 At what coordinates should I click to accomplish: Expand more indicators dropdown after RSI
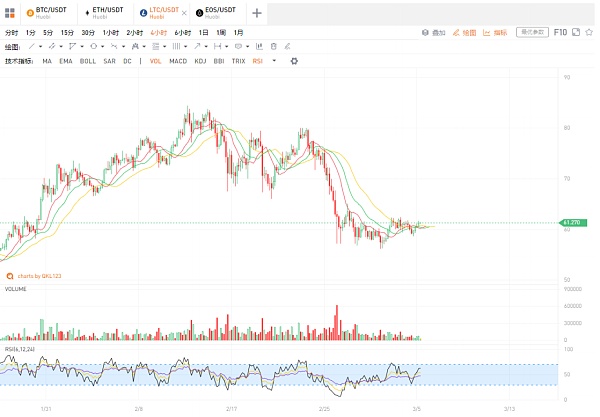(274, 60)
